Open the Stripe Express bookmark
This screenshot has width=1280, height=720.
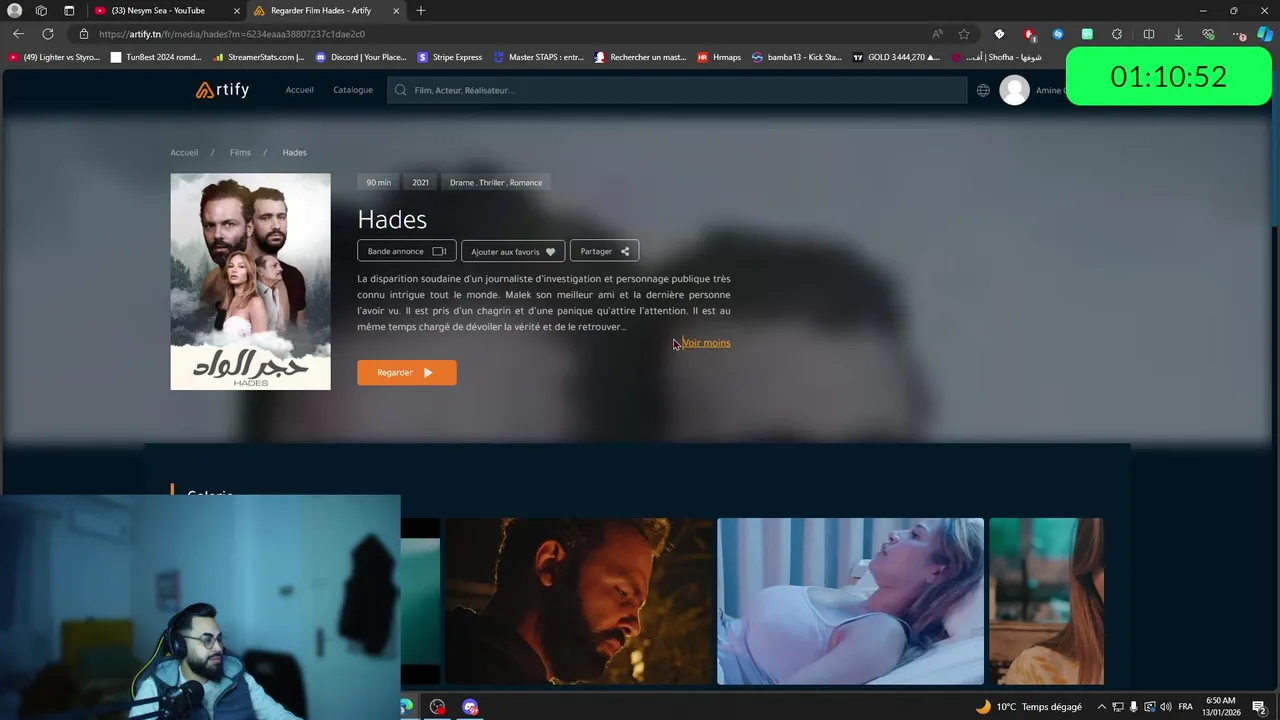point(450,57)
